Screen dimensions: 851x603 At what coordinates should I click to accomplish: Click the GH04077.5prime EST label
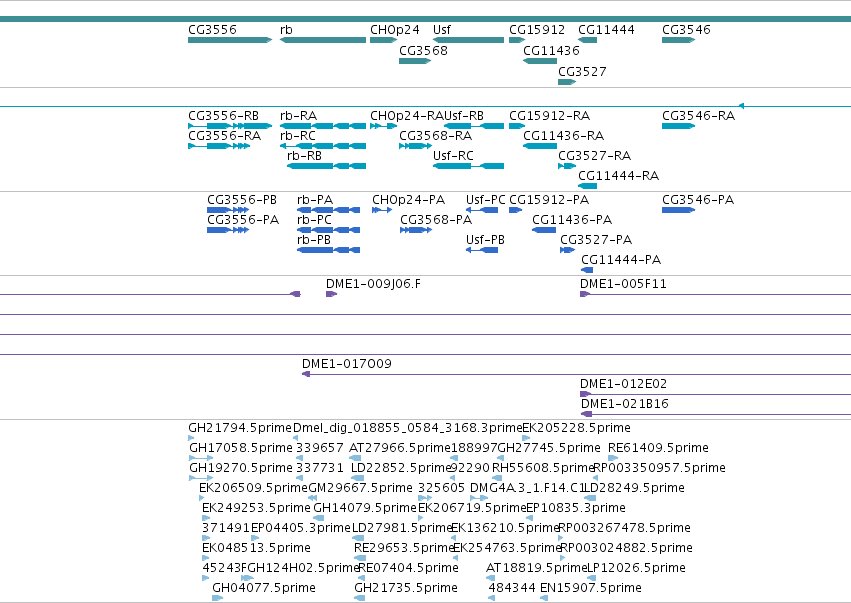(264, 588)
